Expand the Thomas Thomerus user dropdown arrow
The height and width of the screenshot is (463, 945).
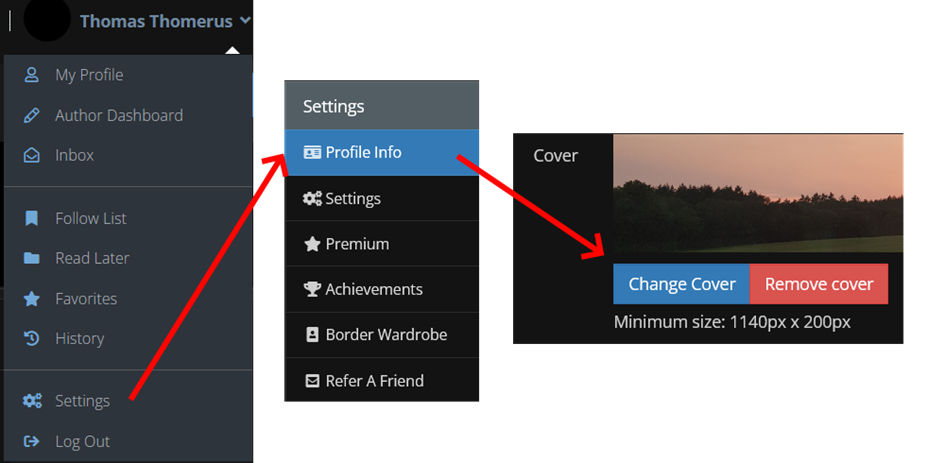pos(245,20)
